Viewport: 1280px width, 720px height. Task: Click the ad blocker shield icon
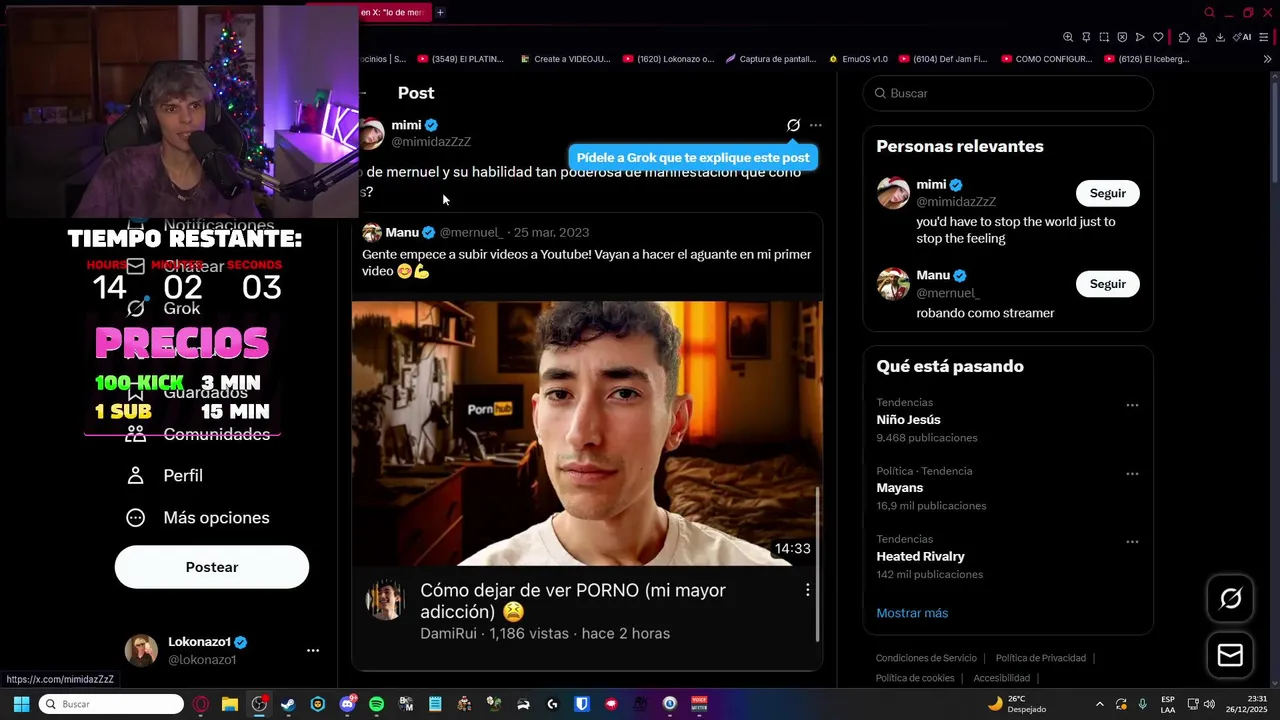click(1122, 37)
